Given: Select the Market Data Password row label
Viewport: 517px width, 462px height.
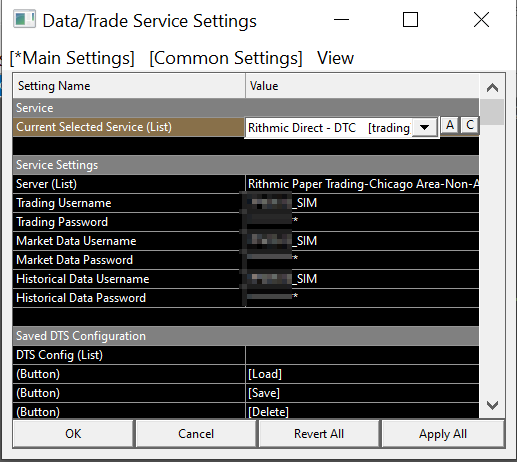Looking at the screenshot, I should (129, 260).
